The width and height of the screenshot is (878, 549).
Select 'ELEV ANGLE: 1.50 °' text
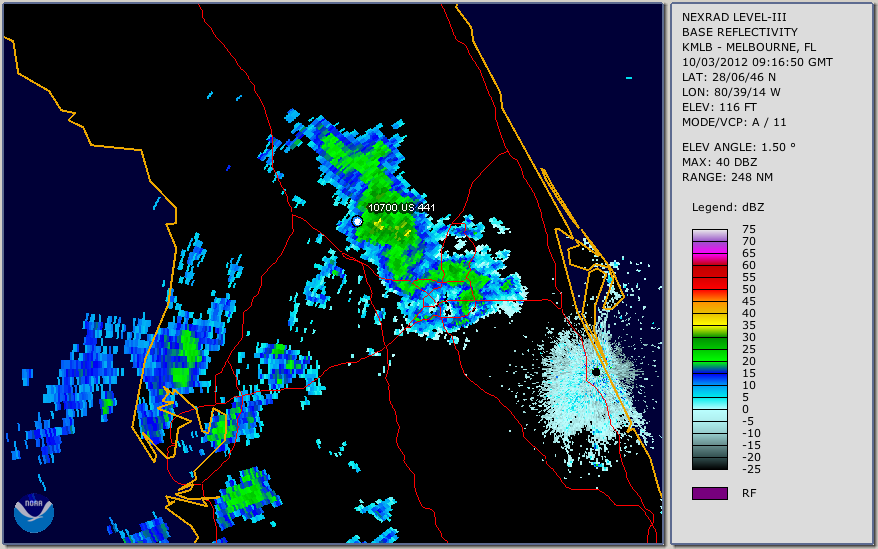tap(739, 147)
